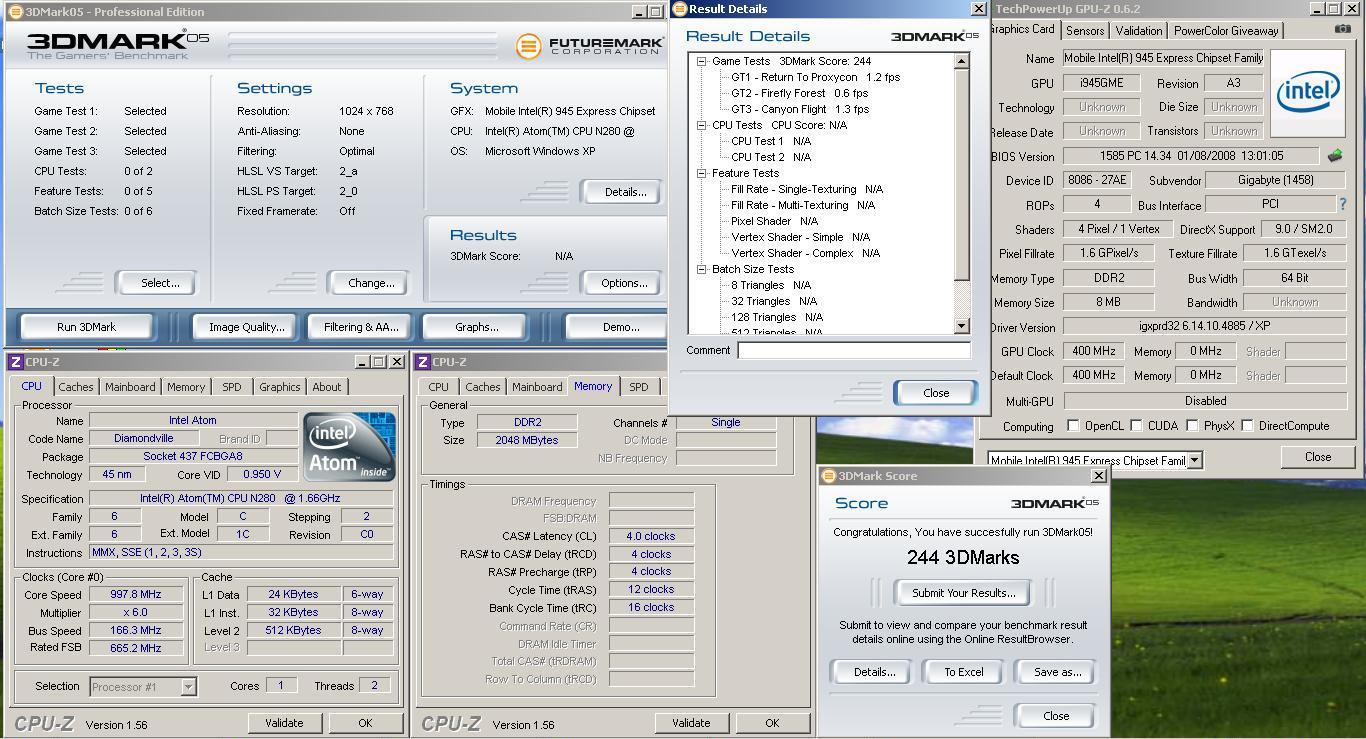Click the Demo button
This screenshot has width=1366, height=739.
[618, 327]
